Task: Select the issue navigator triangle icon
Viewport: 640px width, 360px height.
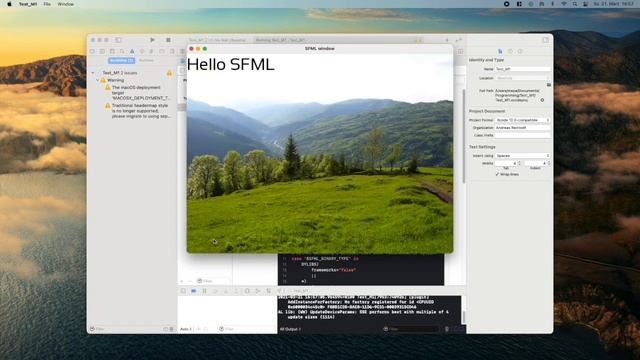Action: point(132,51)
